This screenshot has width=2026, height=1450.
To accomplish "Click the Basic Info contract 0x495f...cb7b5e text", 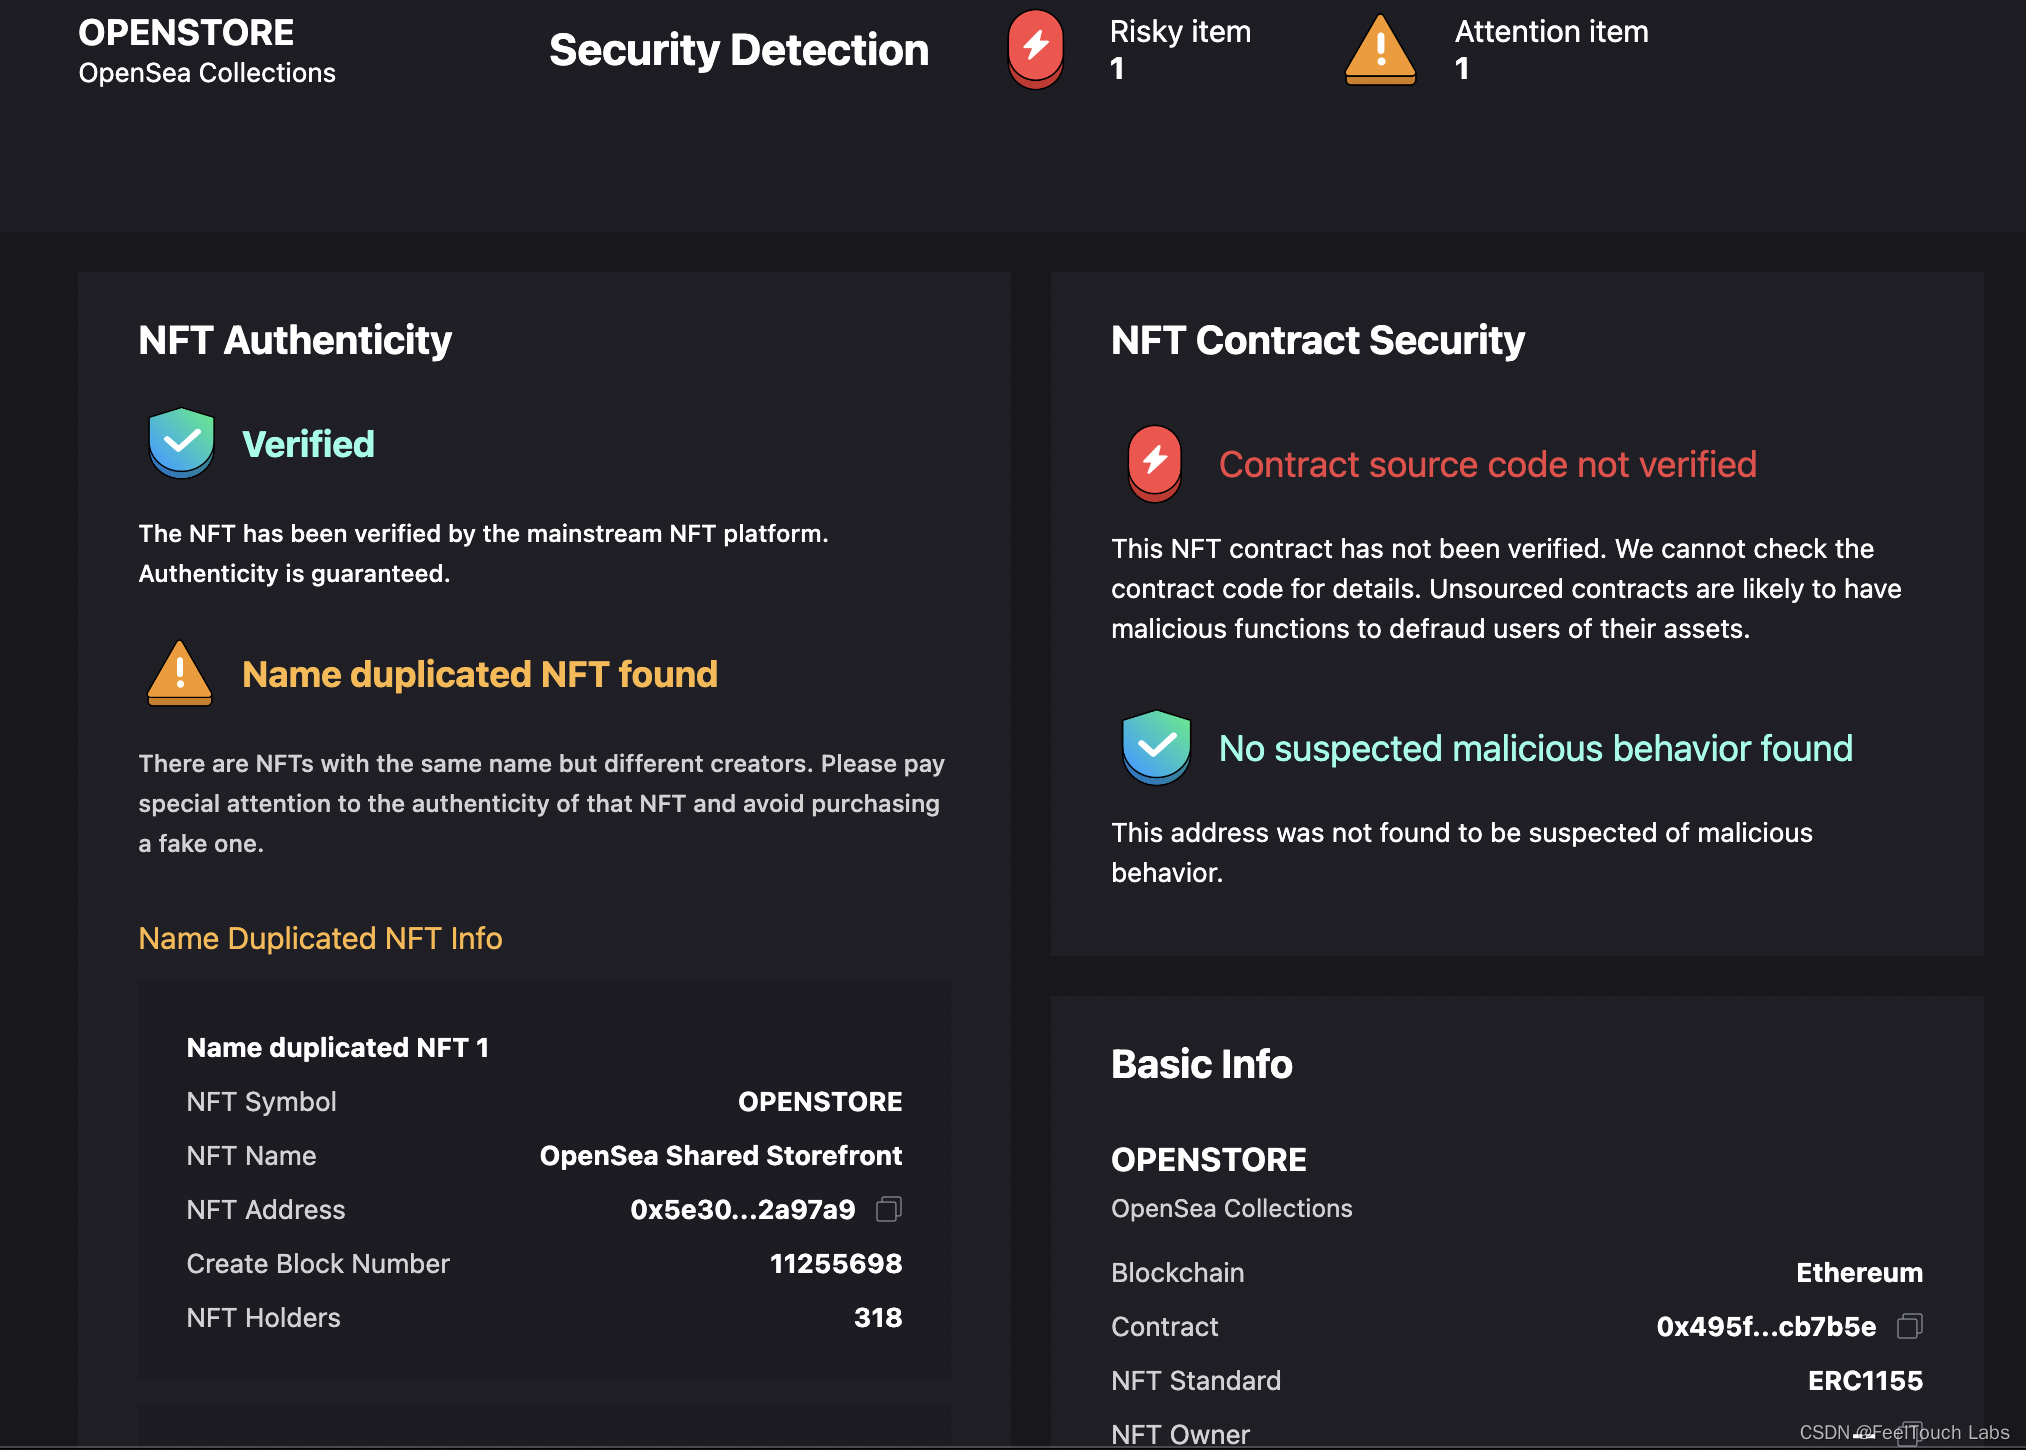I will click(1765, 1326).
